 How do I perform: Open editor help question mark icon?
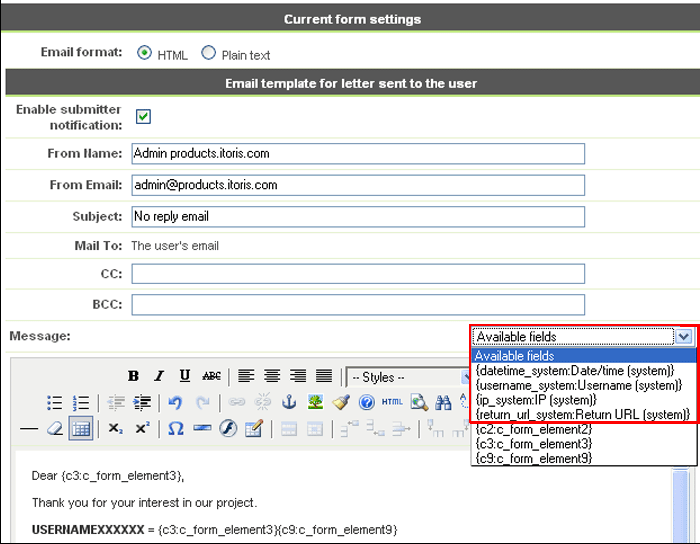pyautogui.click(x=367, y=403)
